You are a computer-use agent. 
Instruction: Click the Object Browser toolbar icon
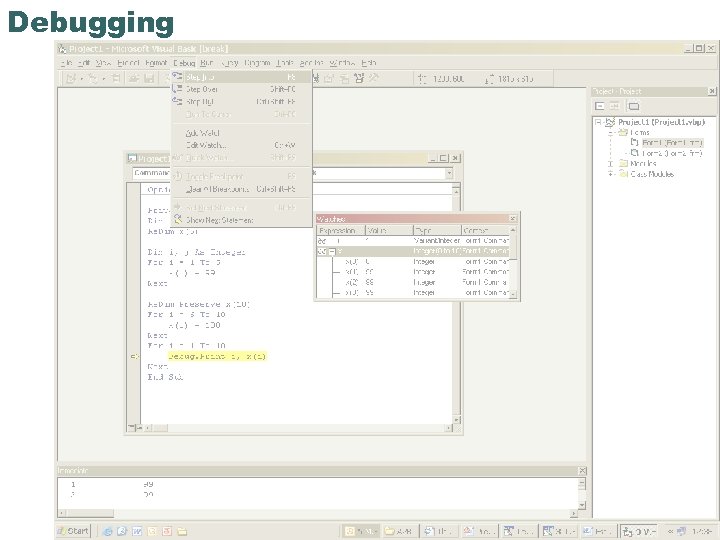359,79
